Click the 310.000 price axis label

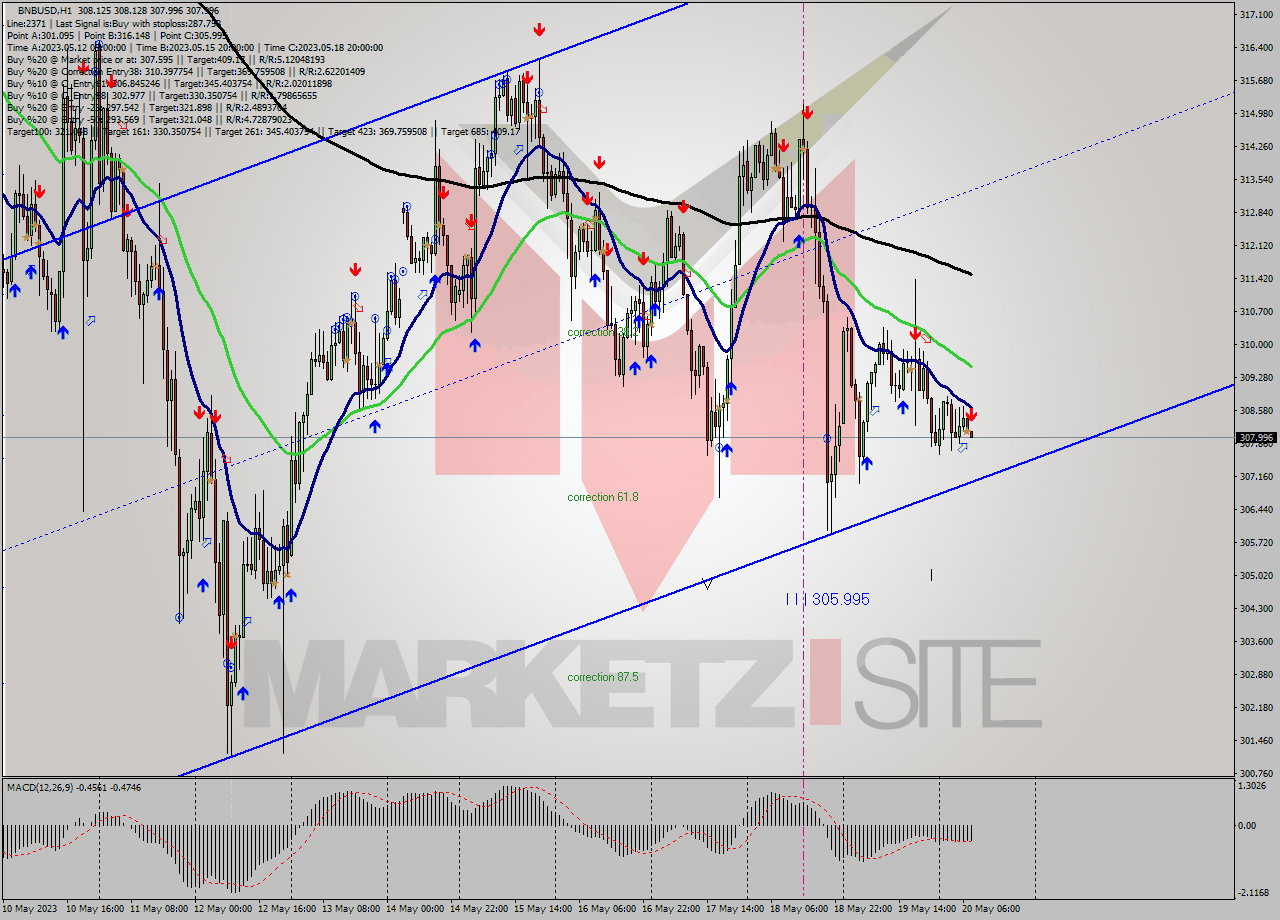coord(1255,345)
